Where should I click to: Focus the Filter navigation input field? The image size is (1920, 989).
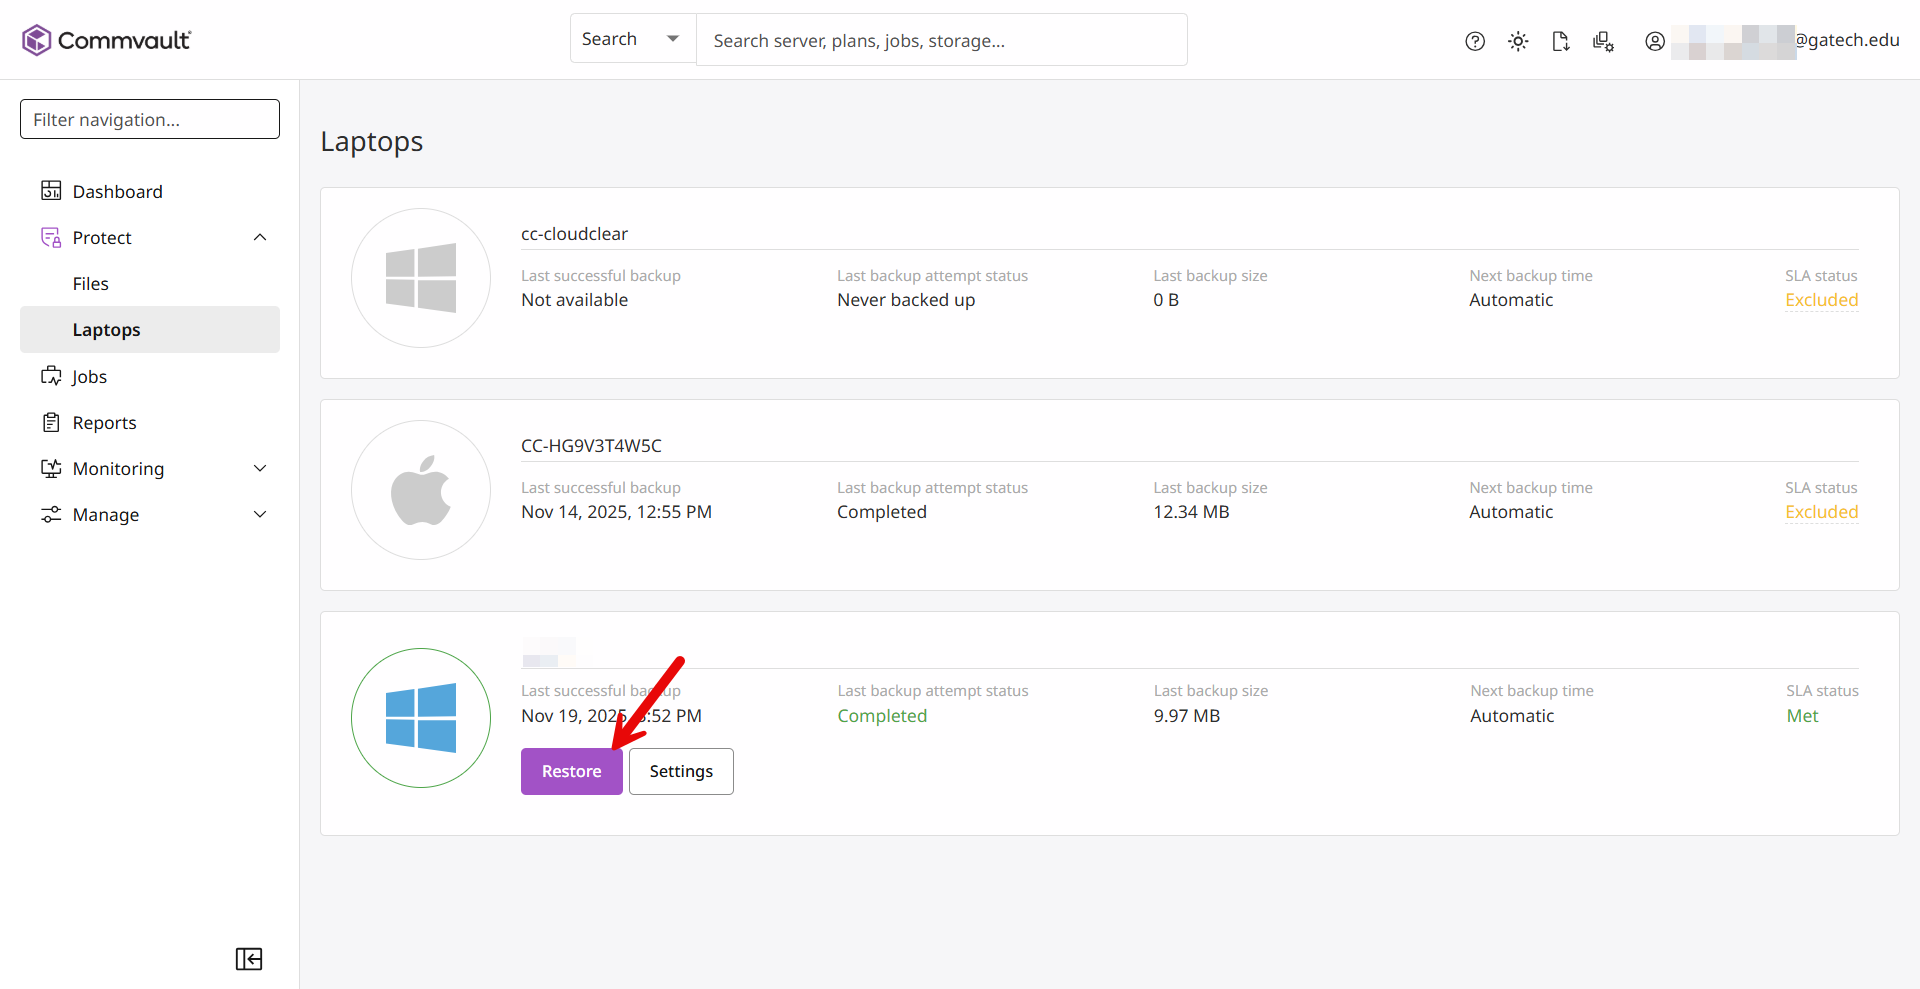(x=150, y=119)
